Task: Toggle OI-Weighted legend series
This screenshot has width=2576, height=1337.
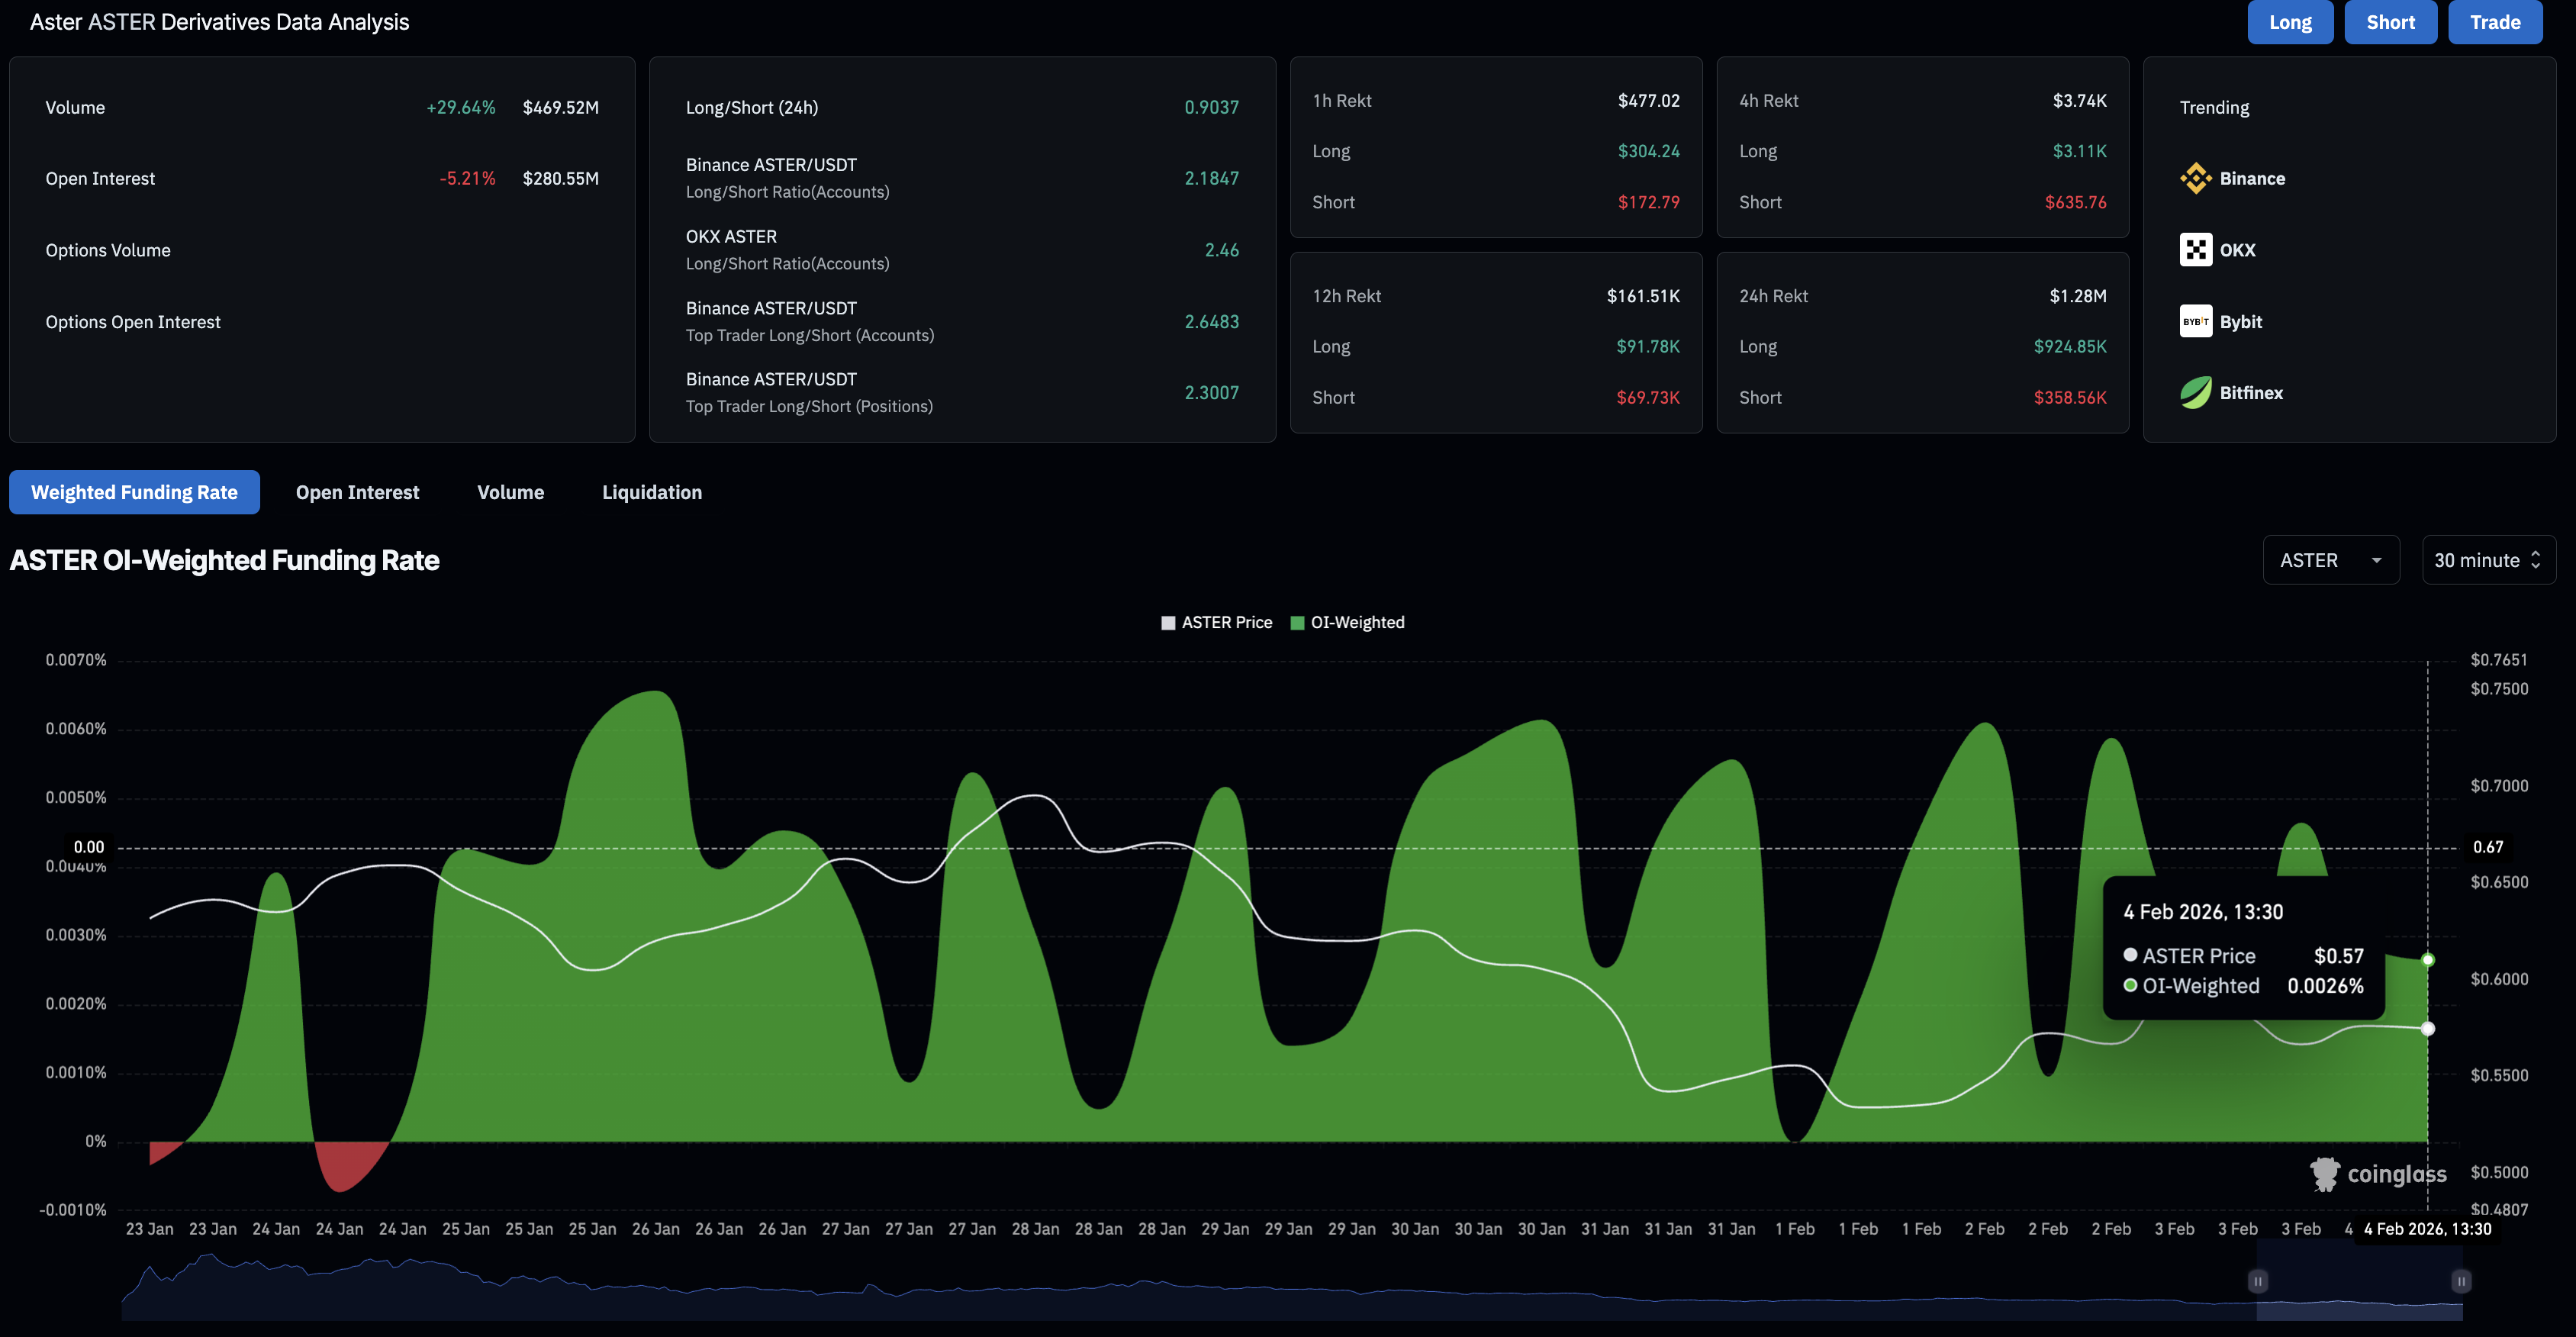Action: [1356, 623]
